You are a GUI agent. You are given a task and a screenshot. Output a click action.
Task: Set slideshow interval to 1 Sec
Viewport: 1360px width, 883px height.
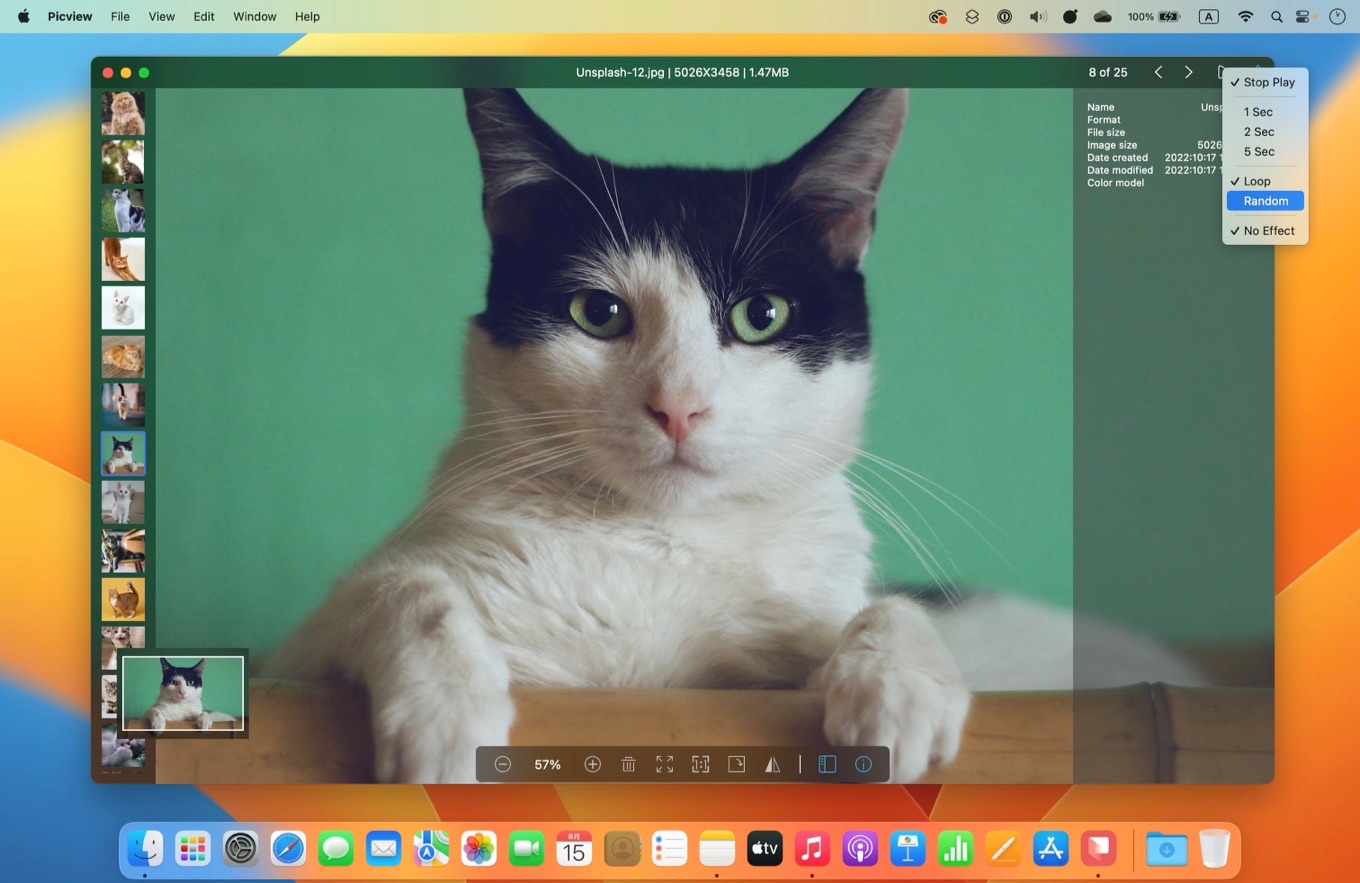[x=1265, y=112]
